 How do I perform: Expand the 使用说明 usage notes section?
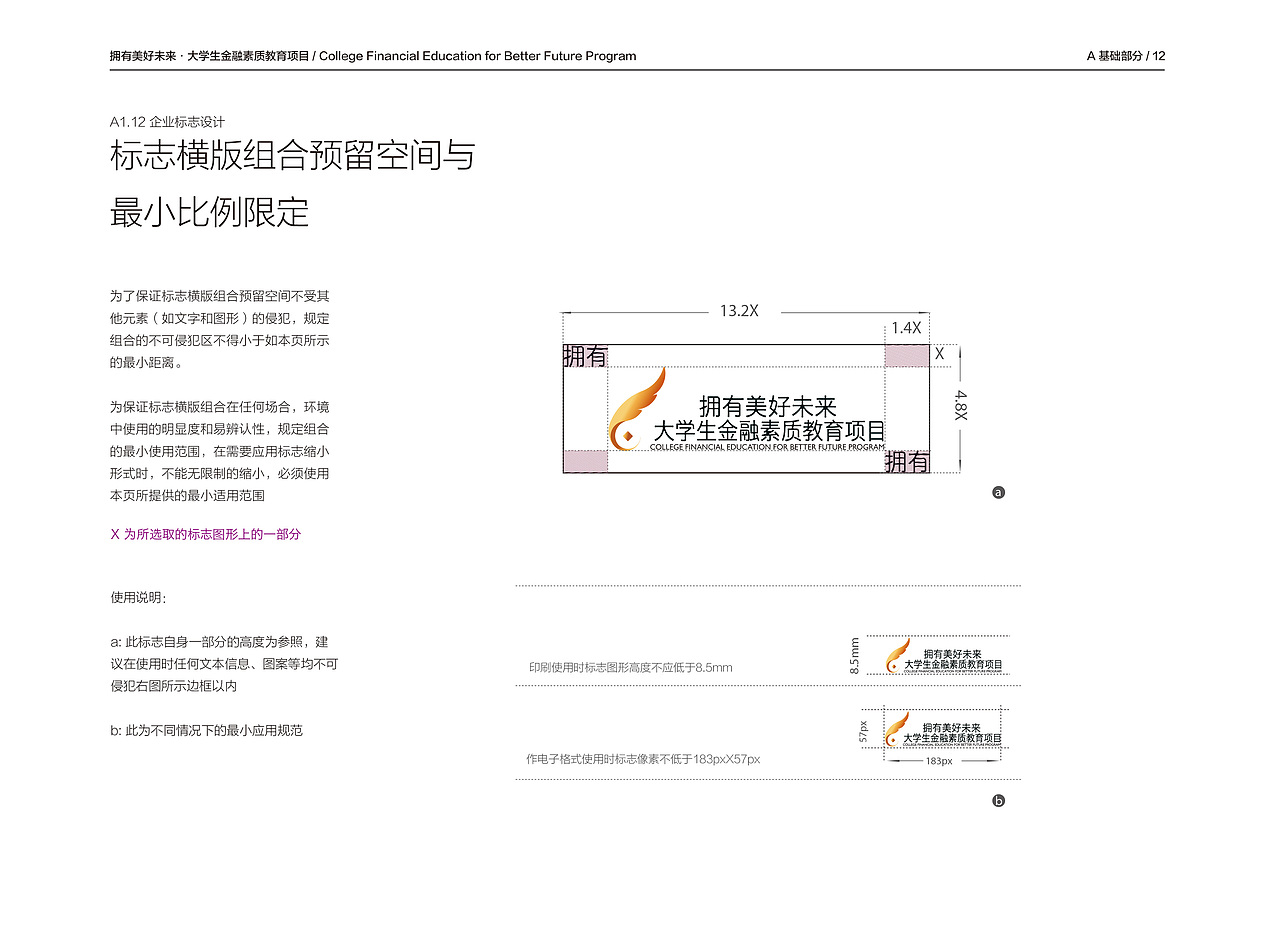click(x=138, y=597)
